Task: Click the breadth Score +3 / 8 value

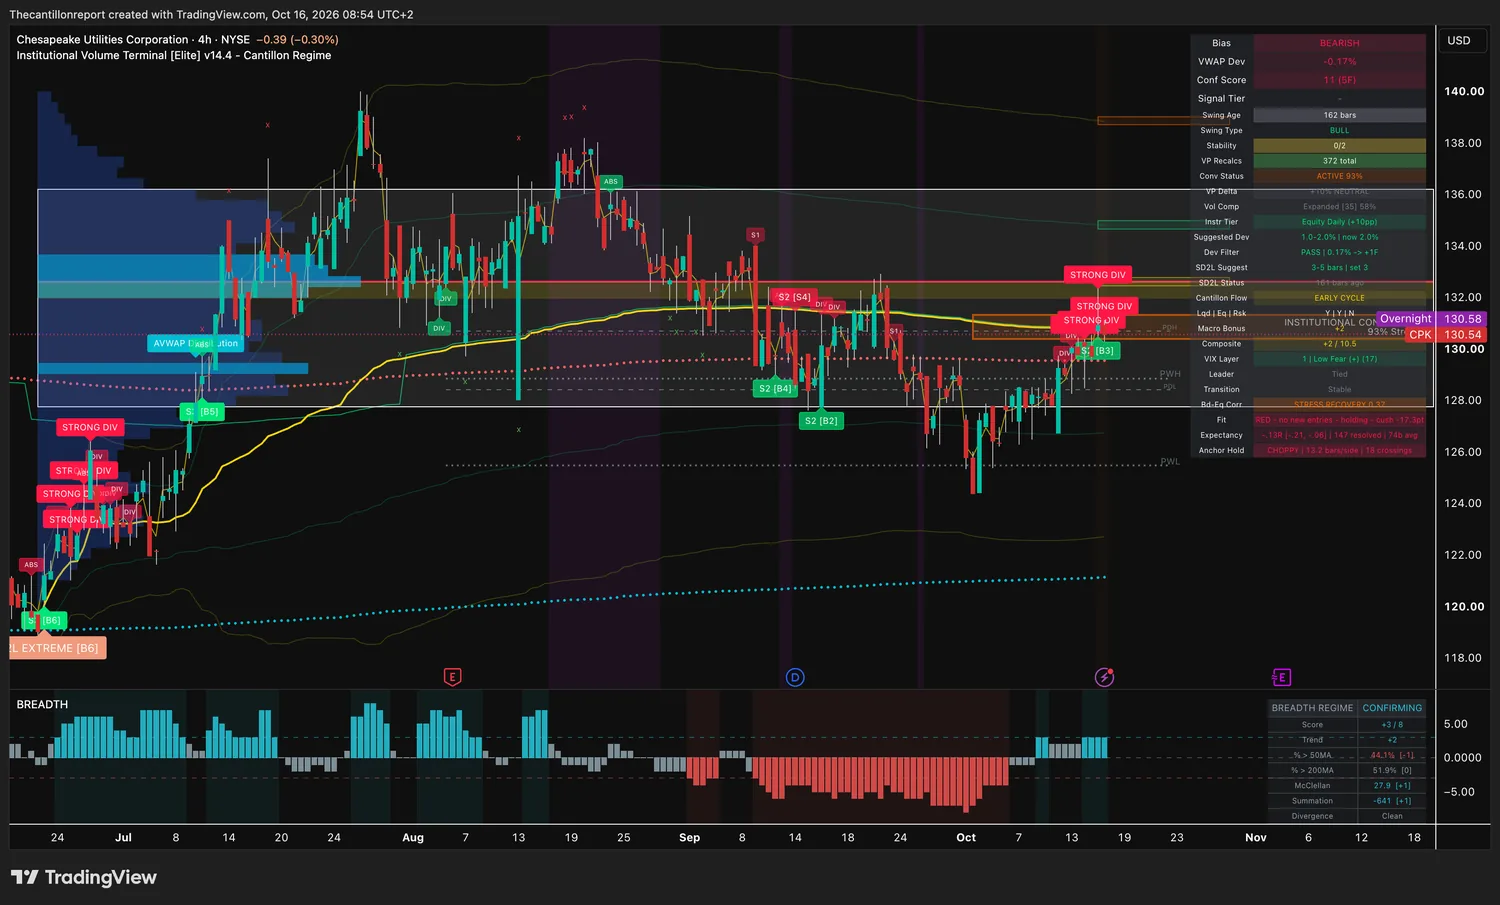Action: (x=1392, y=725)
